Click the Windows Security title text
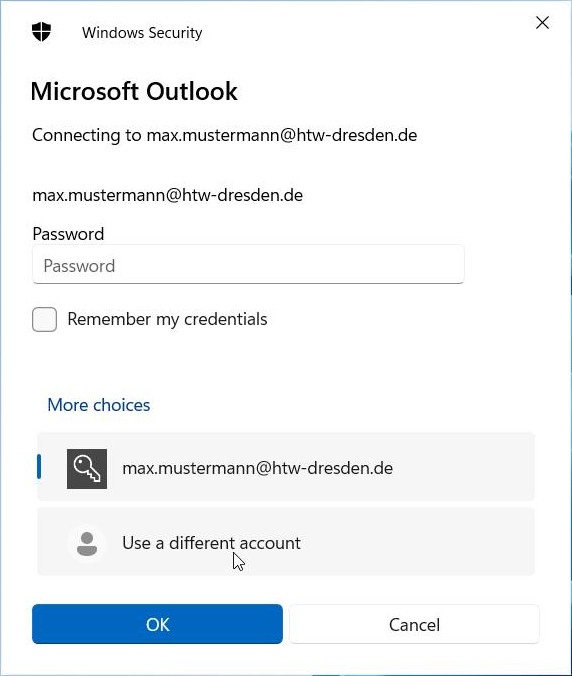The height and width of the screenshot is (676, 572). [x=142, y=33]
